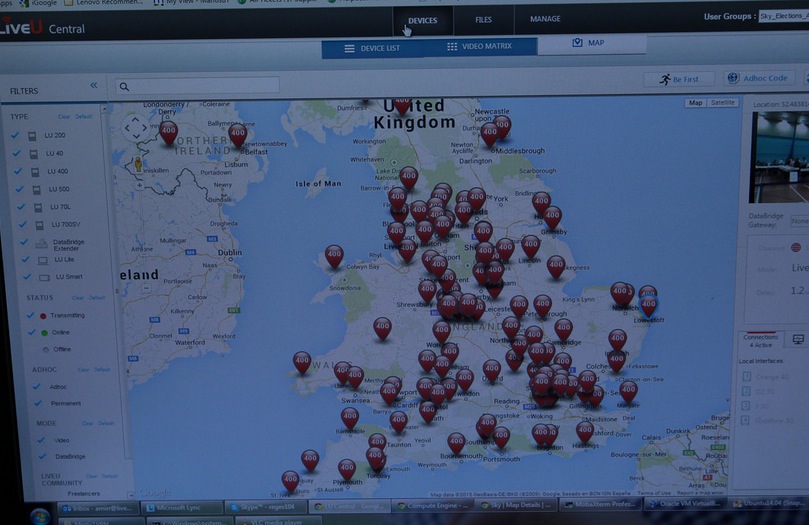Uncheck the LU 400 type filter
The image size is (809, 525).
point(18,171)
